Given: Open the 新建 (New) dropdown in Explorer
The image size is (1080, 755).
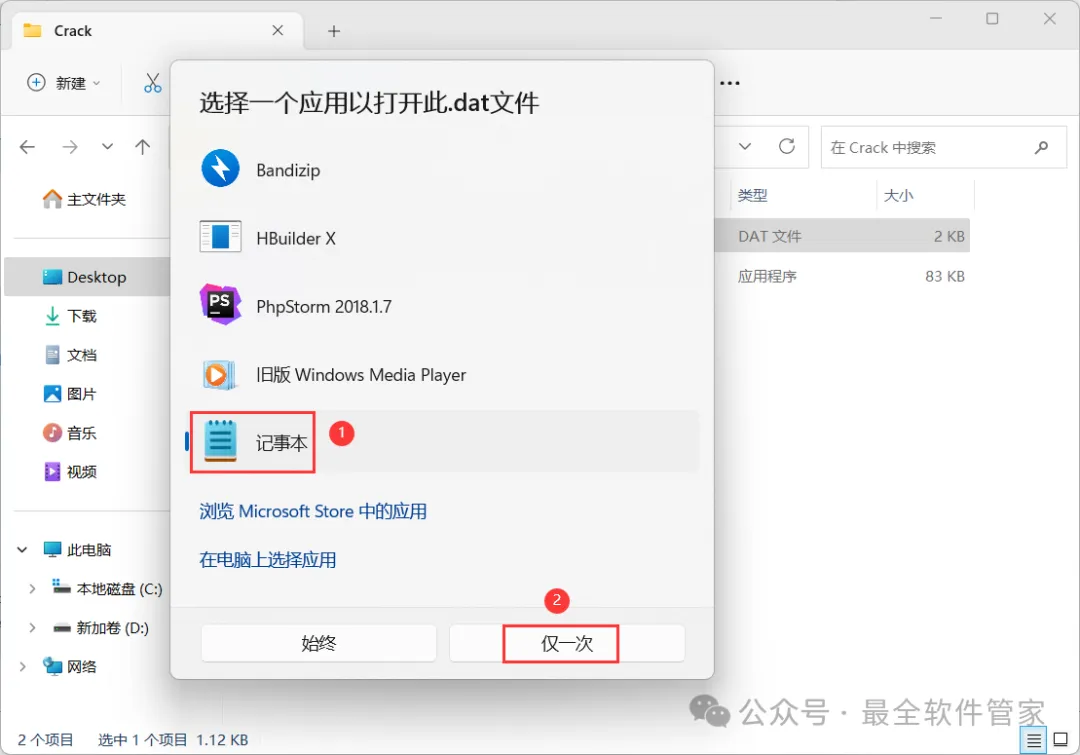Looking at the screenshot, I should (64, 83).
